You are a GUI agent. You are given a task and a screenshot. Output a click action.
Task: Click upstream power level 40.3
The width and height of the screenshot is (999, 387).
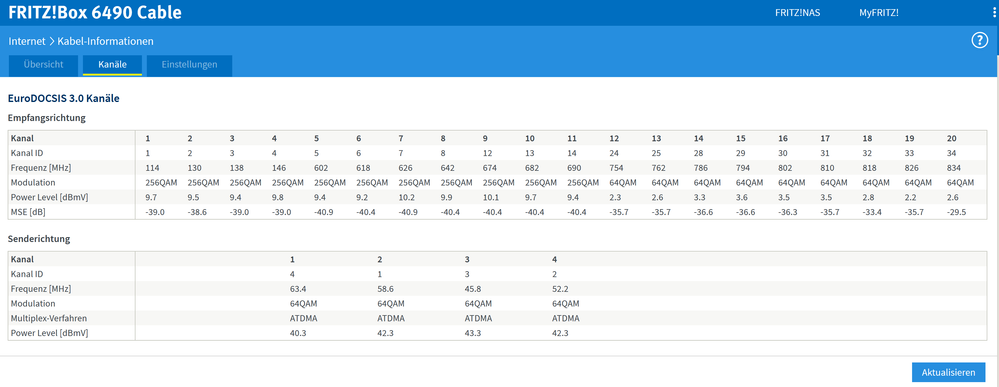pos(298,333)
